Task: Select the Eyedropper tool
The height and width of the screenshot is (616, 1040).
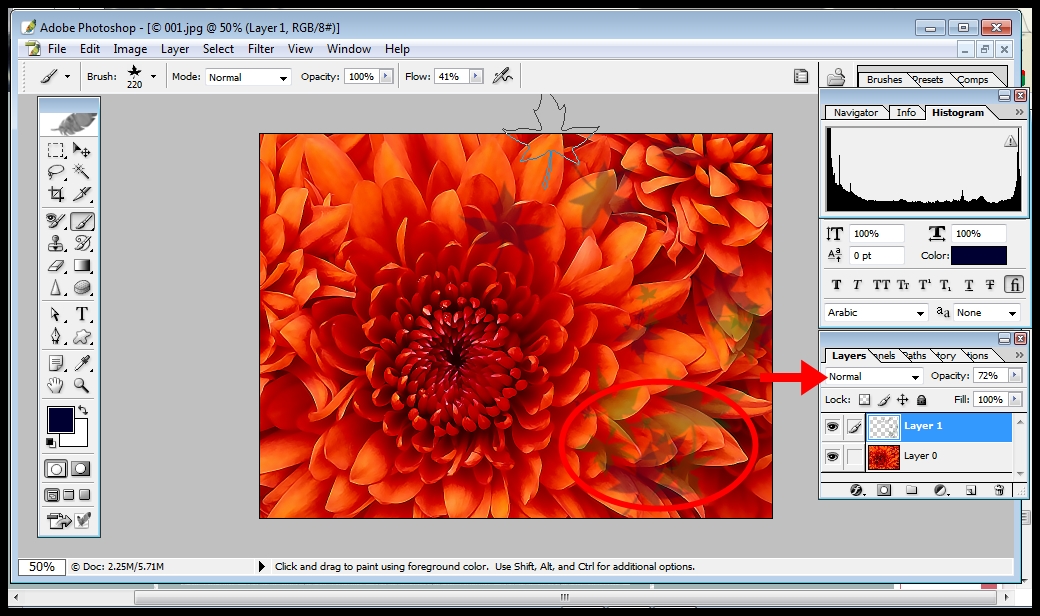Action: click(x=82, y=362)
